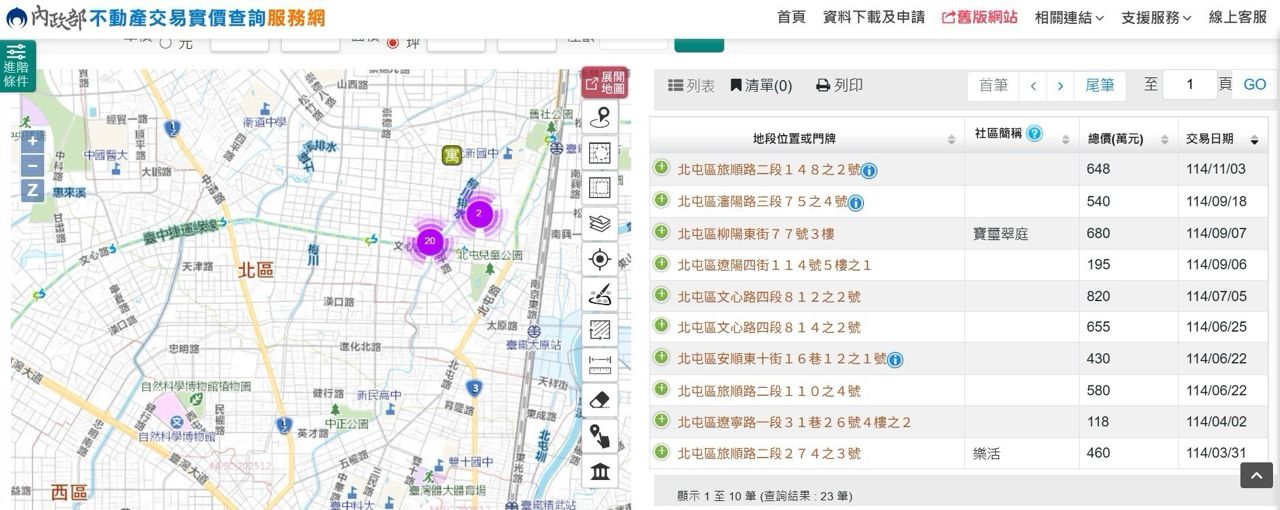This screenshot has width=1280, height=510.
Task: Select the 坪 radio button
Action: pos(392,42)
